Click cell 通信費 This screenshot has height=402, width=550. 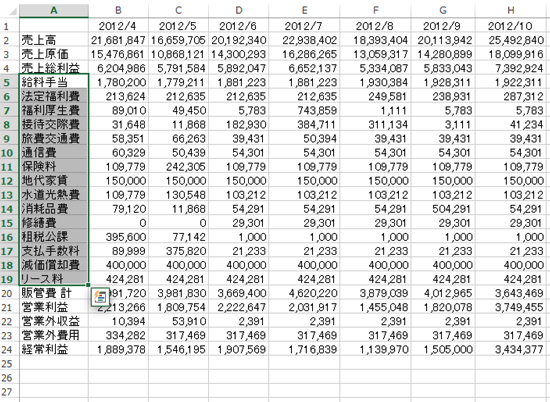click(54, 152)
